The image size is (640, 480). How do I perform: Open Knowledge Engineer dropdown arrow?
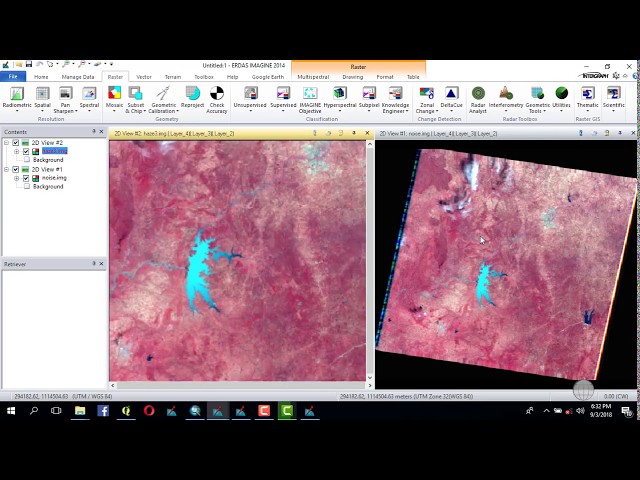[x=407, y=111]
